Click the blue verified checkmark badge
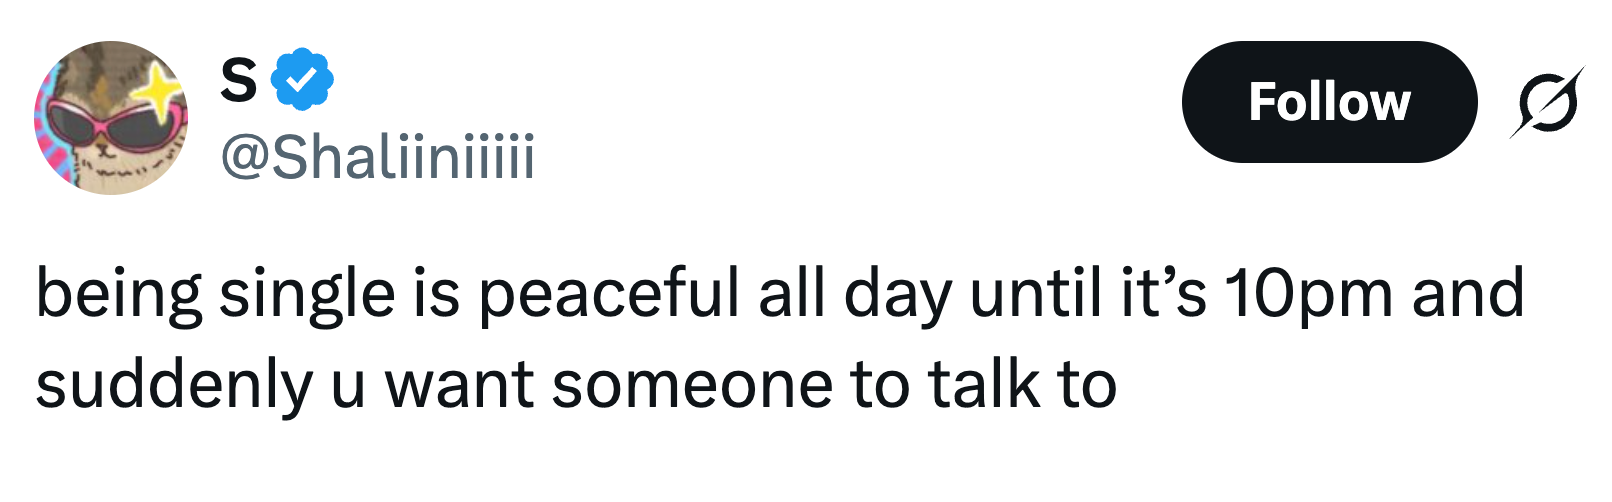Screen dimensions: 1612x502 [x=302, y=79]
